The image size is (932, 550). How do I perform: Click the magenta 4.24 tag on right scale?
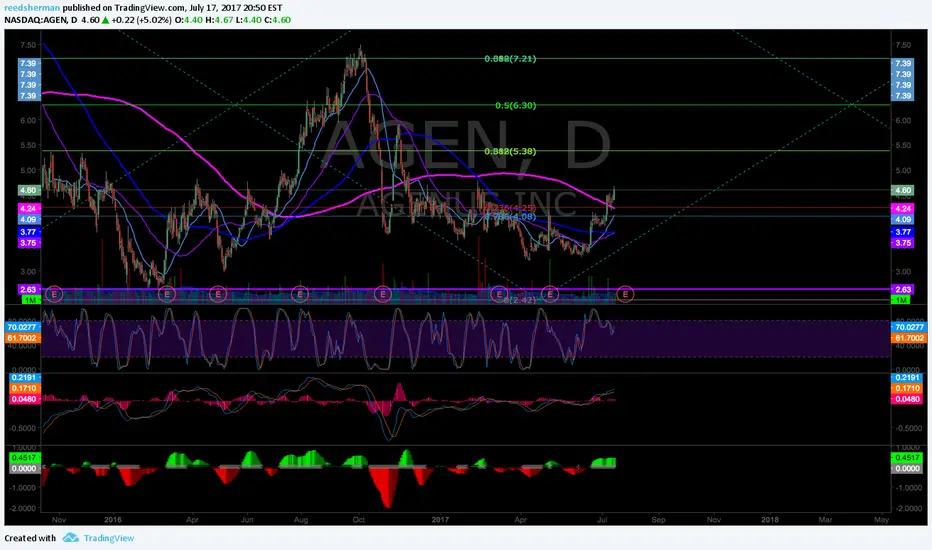(903, 209)
